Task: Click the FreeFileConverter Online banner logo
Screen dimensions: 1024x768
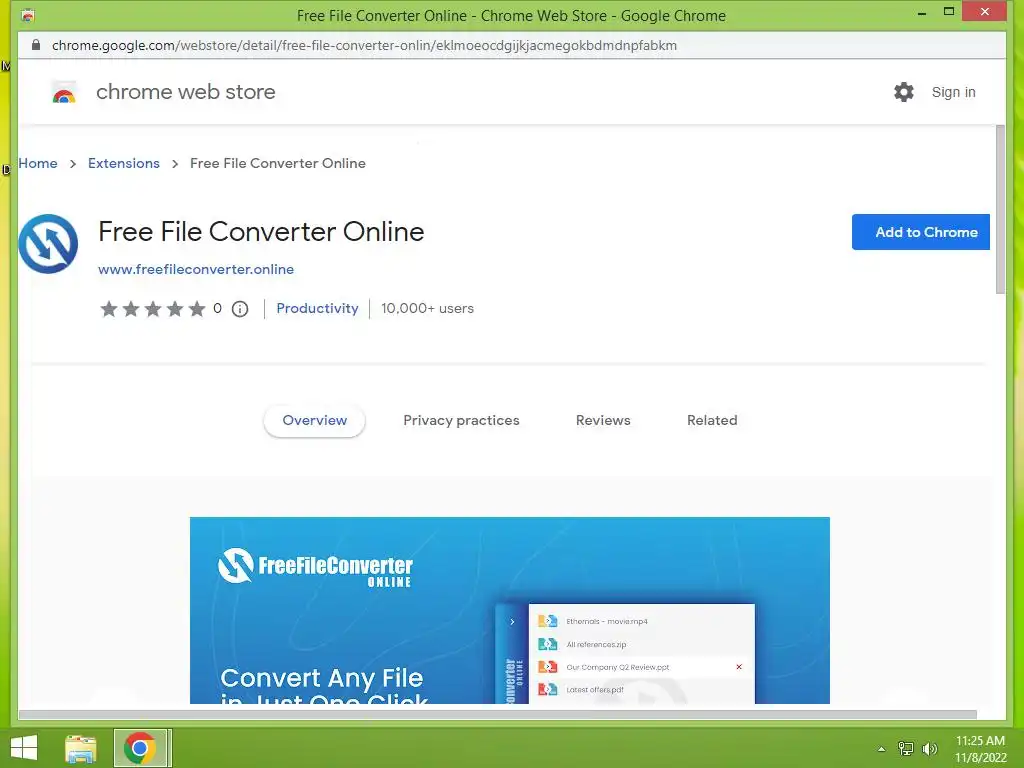Action: tap(315, 567)
